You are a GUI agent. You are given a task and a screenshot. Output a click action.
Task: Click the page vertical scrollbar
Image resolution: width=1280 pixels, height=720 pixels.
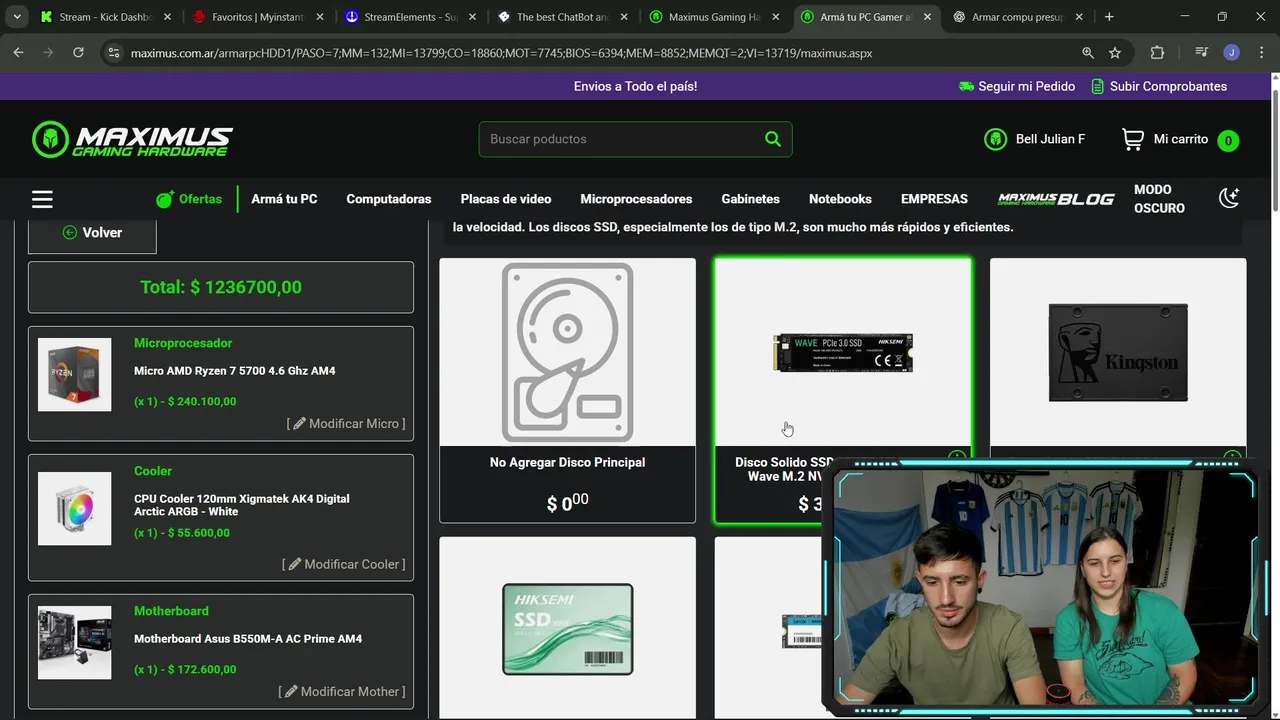1274,150
